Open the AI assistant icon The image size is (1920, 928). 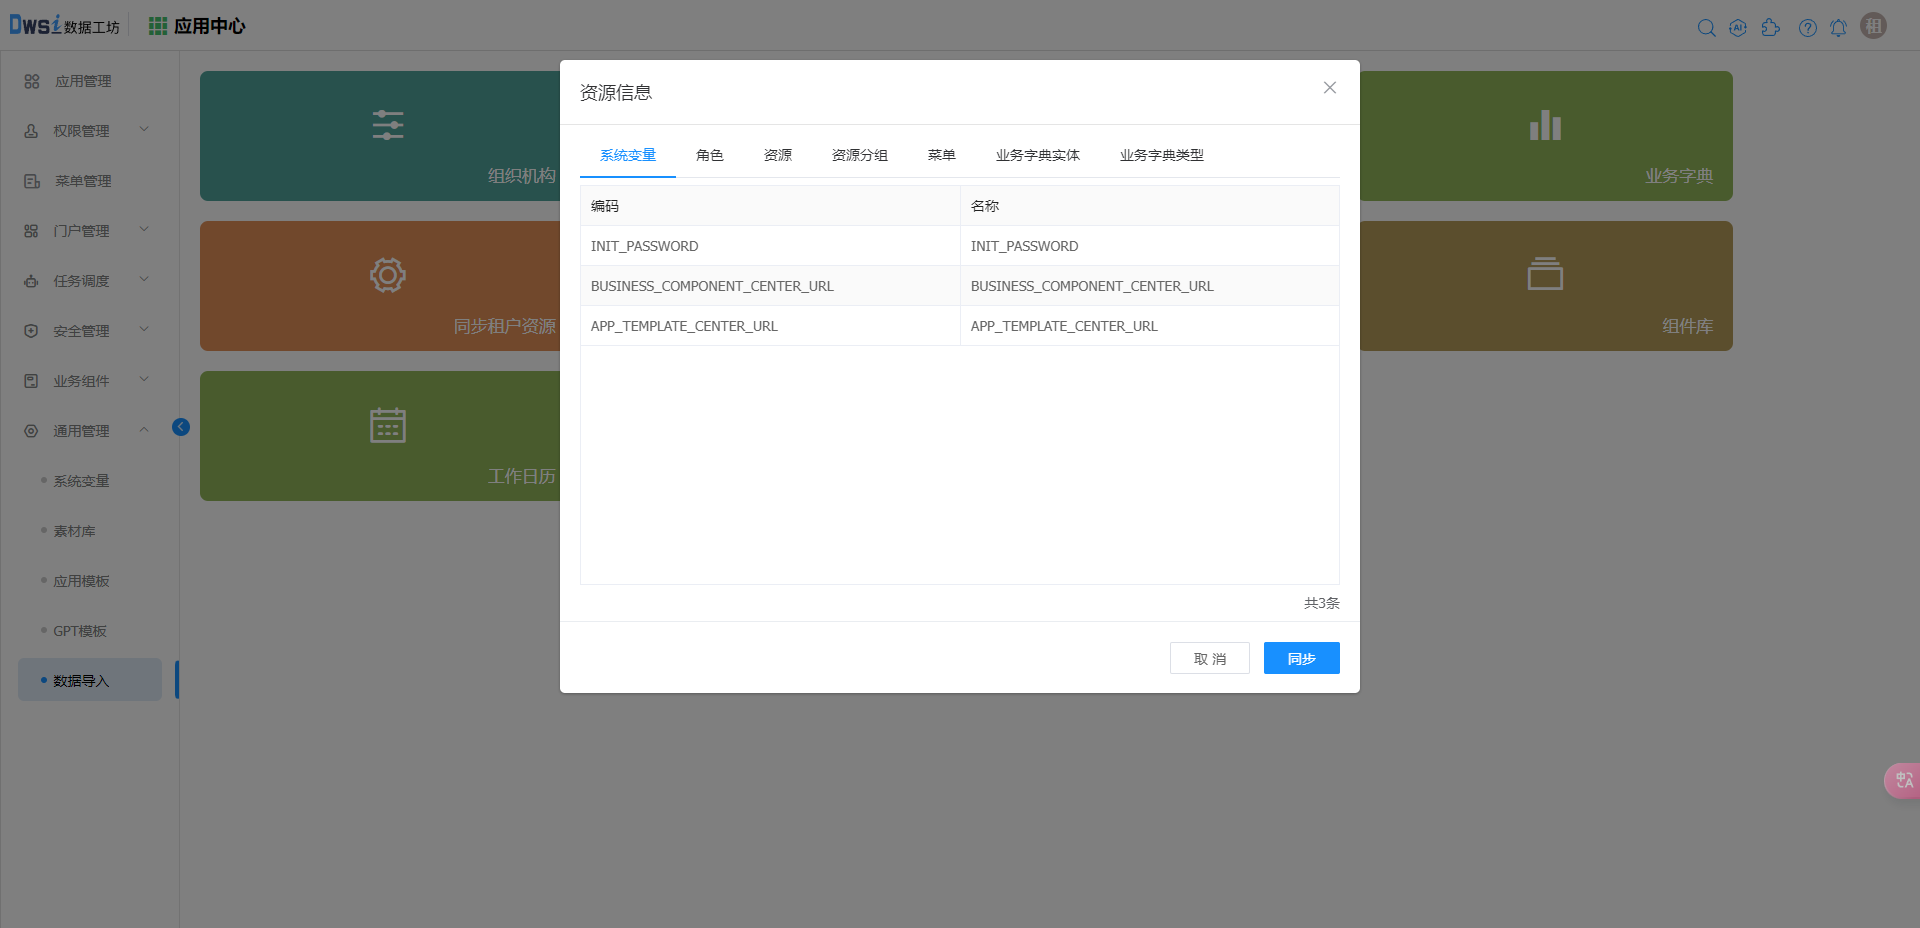point(1738,28)
